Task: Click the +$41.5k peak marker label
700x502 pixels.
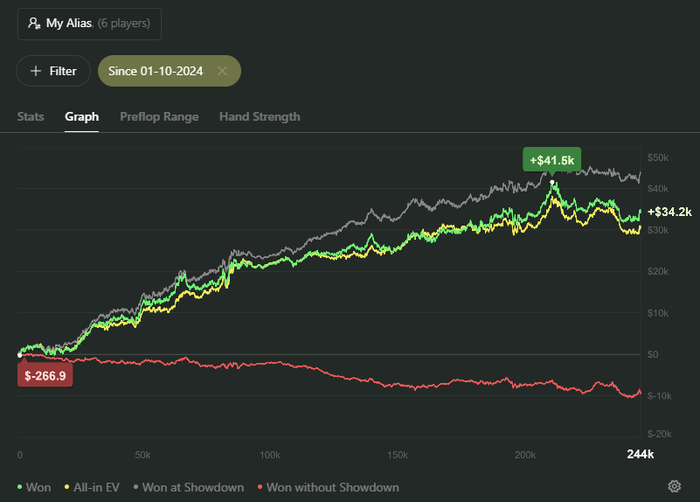Action: 552,160
